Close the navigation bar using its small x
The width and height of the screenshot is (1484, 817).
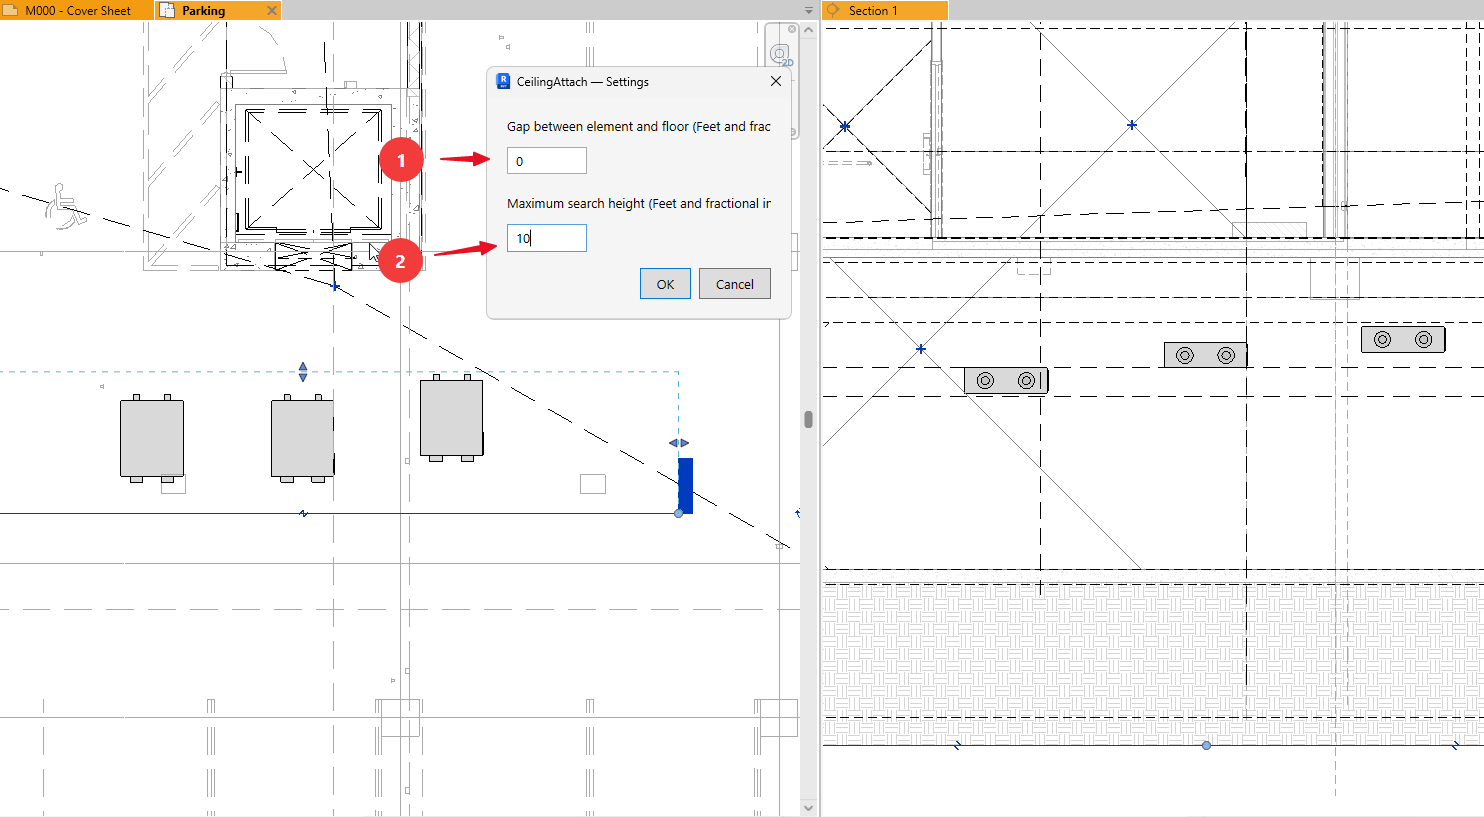(x=792, y=29)
